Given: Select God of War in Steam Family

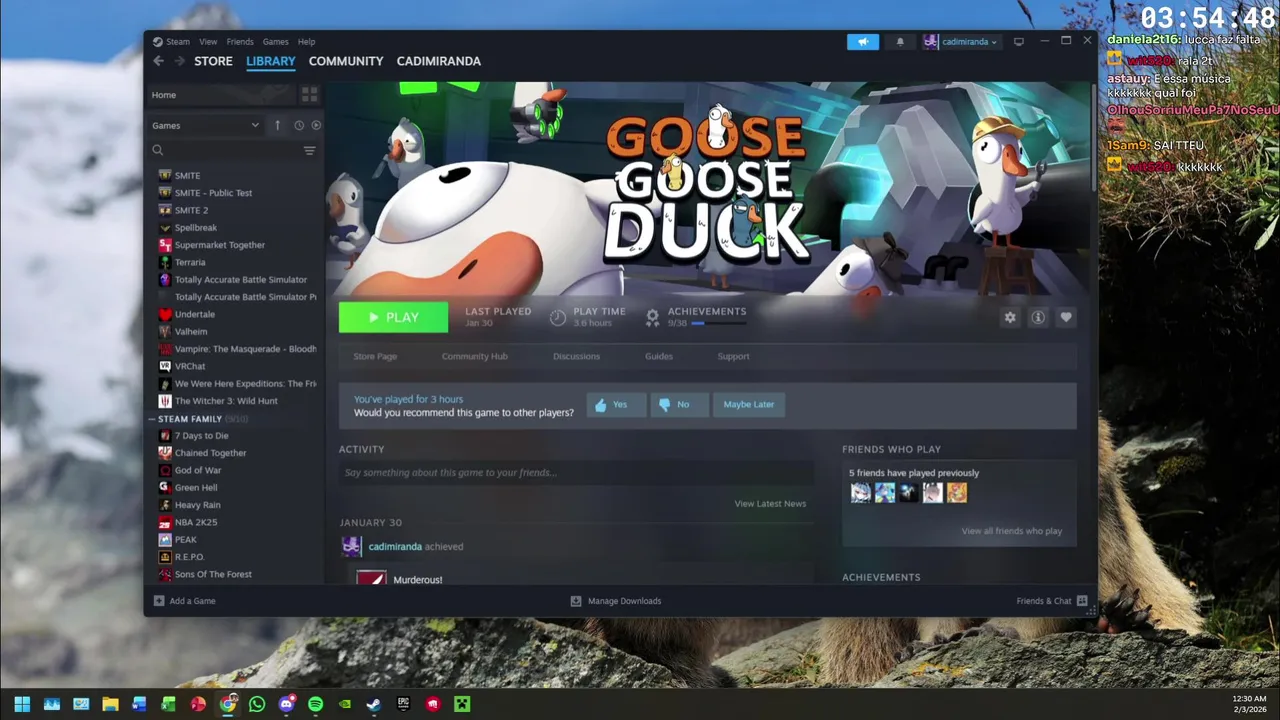Looking at the screenshot, I should (198, 470).
